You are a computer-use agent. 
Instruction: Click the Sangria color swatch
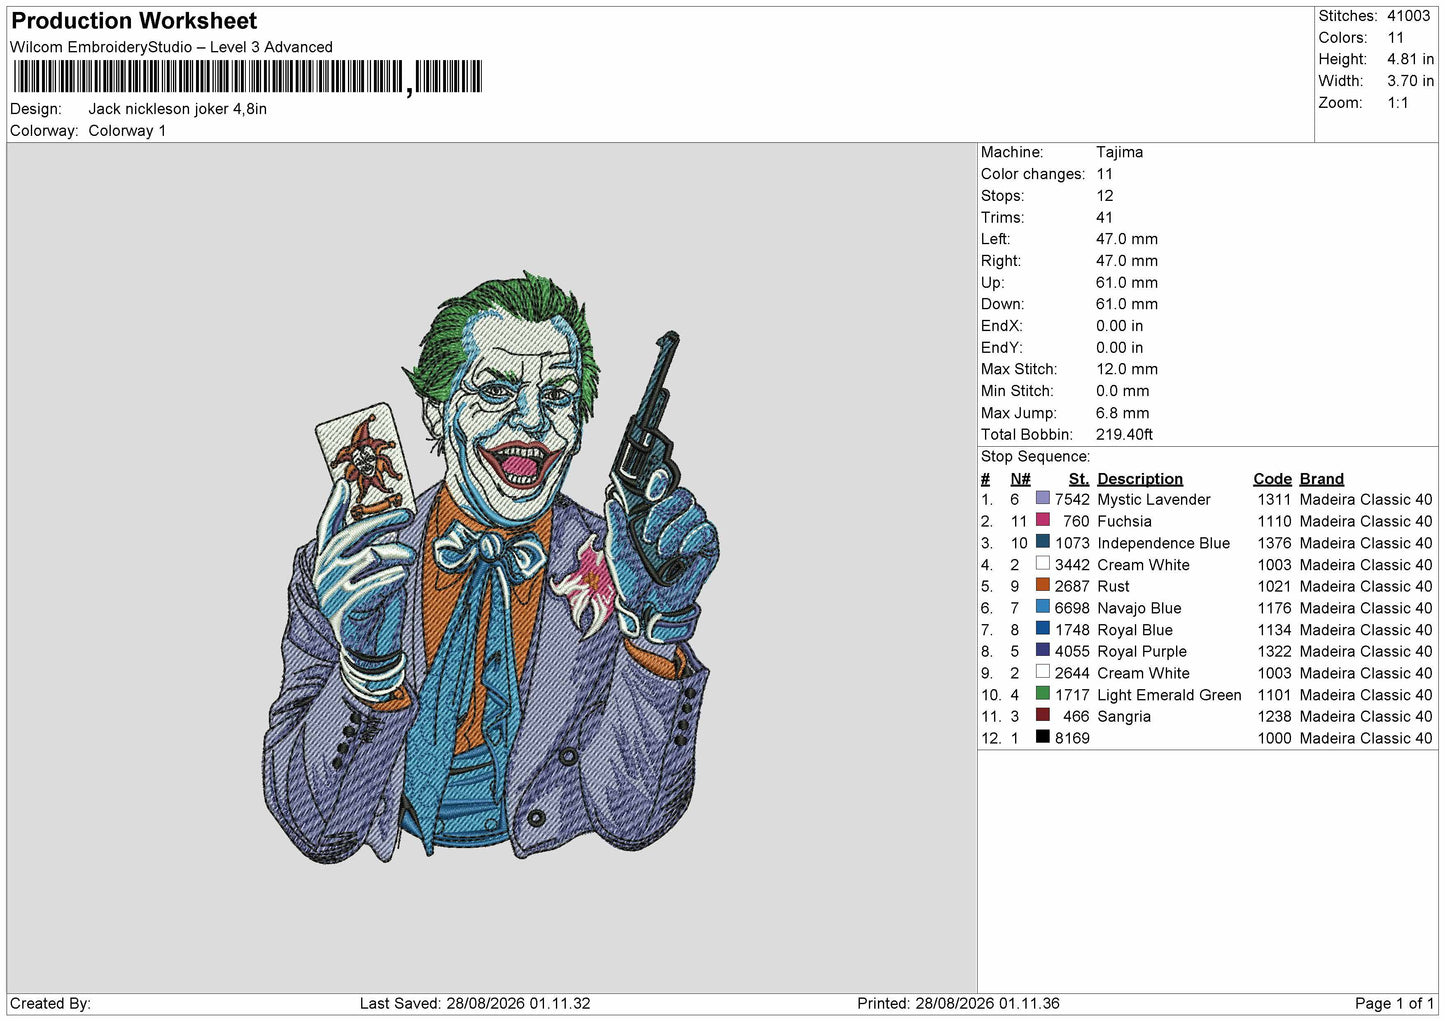[x=1043, y=715]
